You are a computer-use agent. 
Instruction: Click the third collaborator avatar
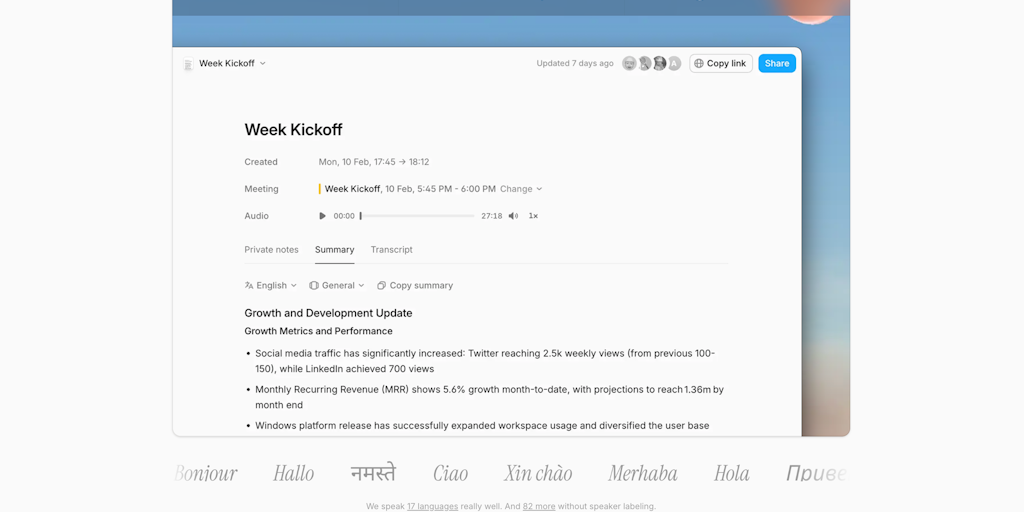point(659,63)
